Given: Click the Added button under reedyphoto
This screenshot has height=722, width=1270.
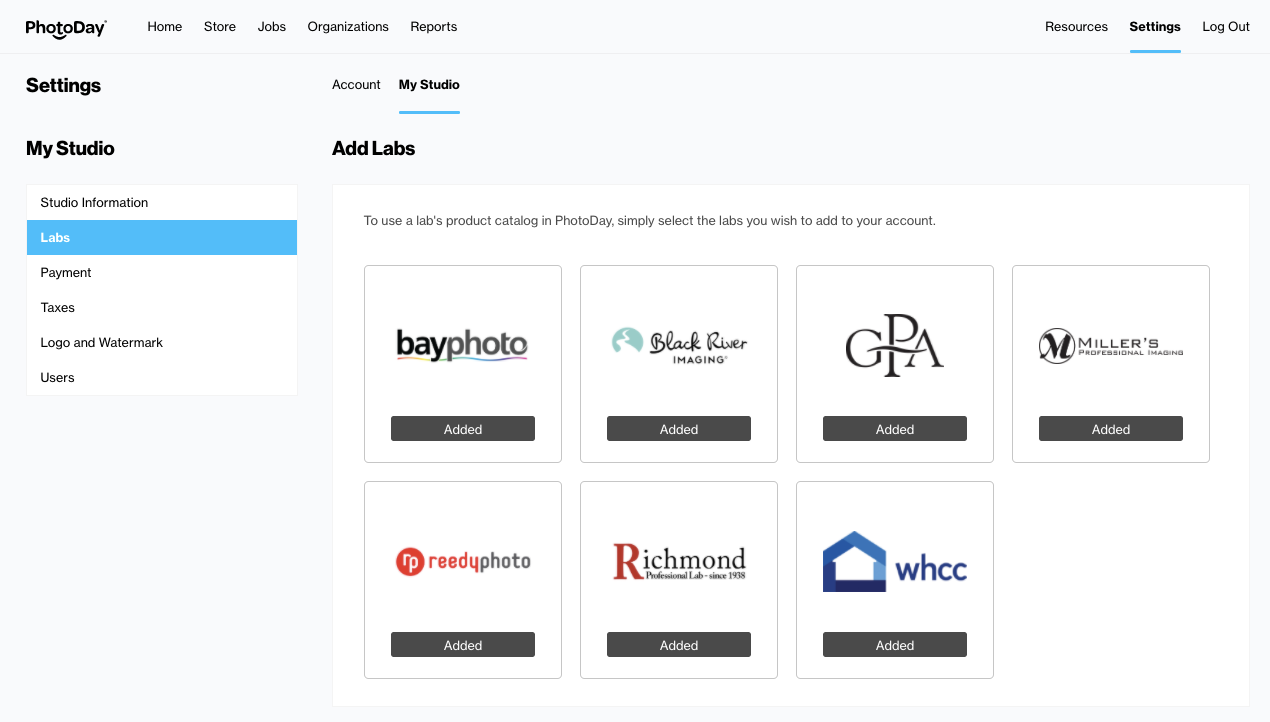Looking at the screenshot, I should [x=463, y=645].
